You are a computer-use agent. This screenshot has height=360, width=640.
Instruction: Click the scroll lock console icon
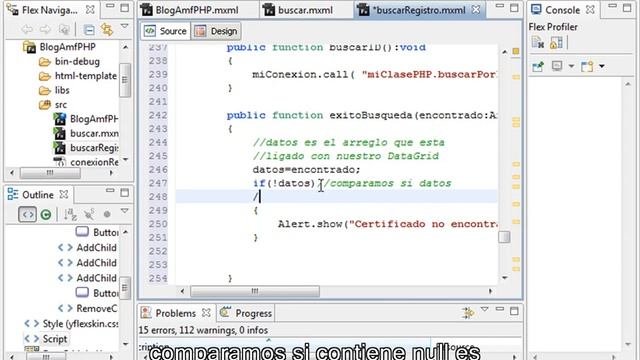pyautogui.click(x=556, y=43)
